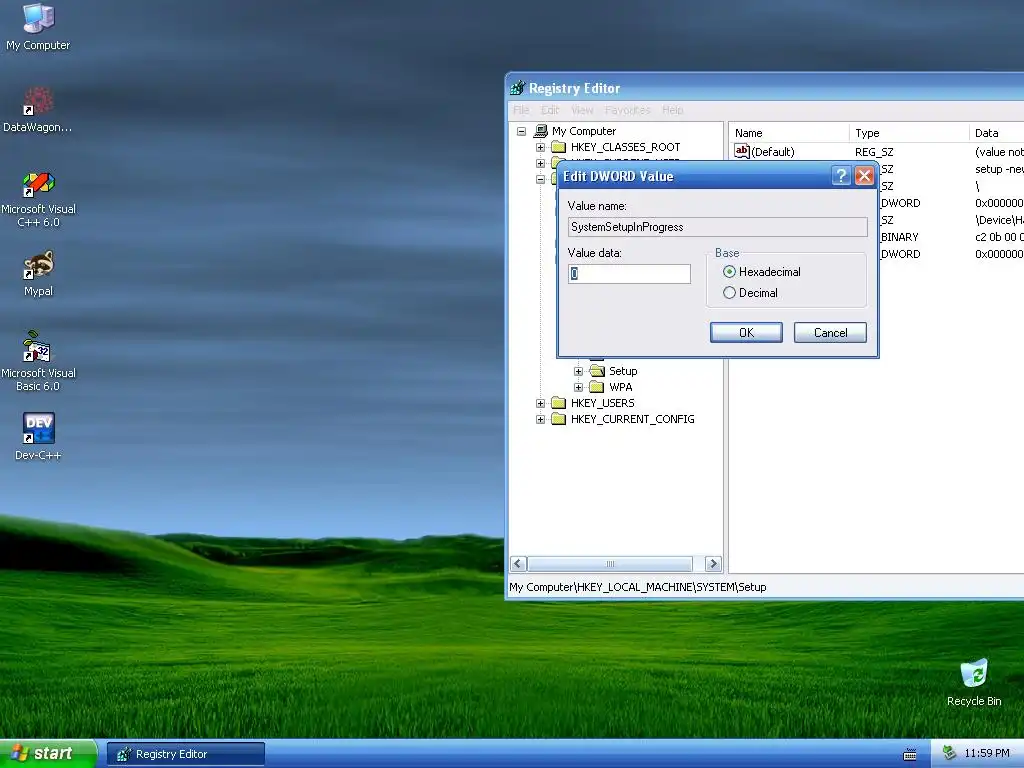
Task: Click the Setup key's open folder icon
Action: point(597,371)
